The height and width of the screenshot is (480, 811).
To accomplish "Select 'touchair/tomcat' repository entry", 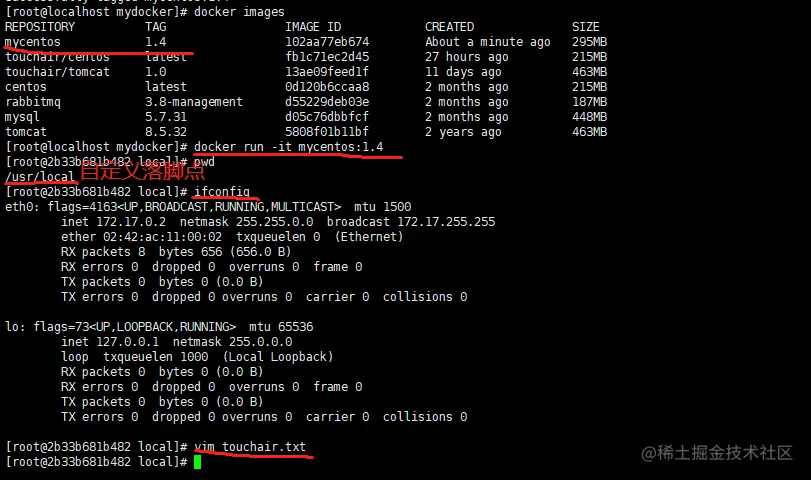I will click(x=57, y=72).
